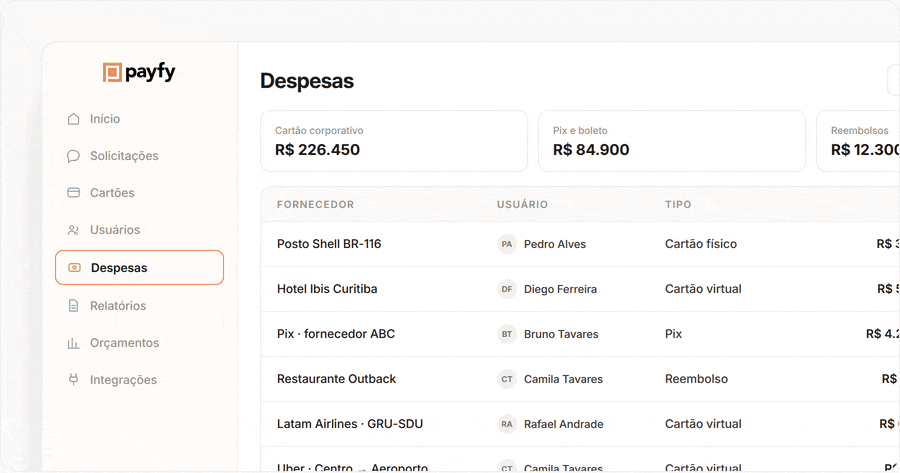
Task: Open the Solicitações menu item
Action: click(139, 156)
